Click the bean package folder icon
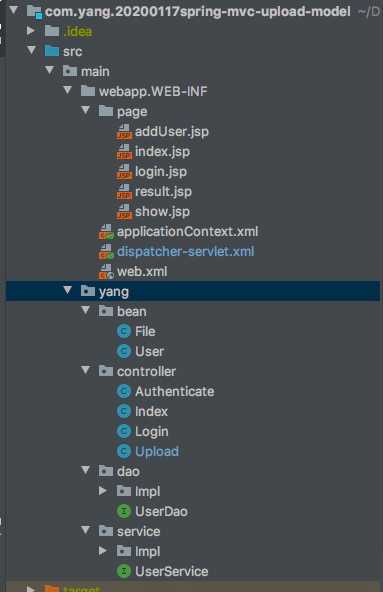 click(x=106, y=311)
